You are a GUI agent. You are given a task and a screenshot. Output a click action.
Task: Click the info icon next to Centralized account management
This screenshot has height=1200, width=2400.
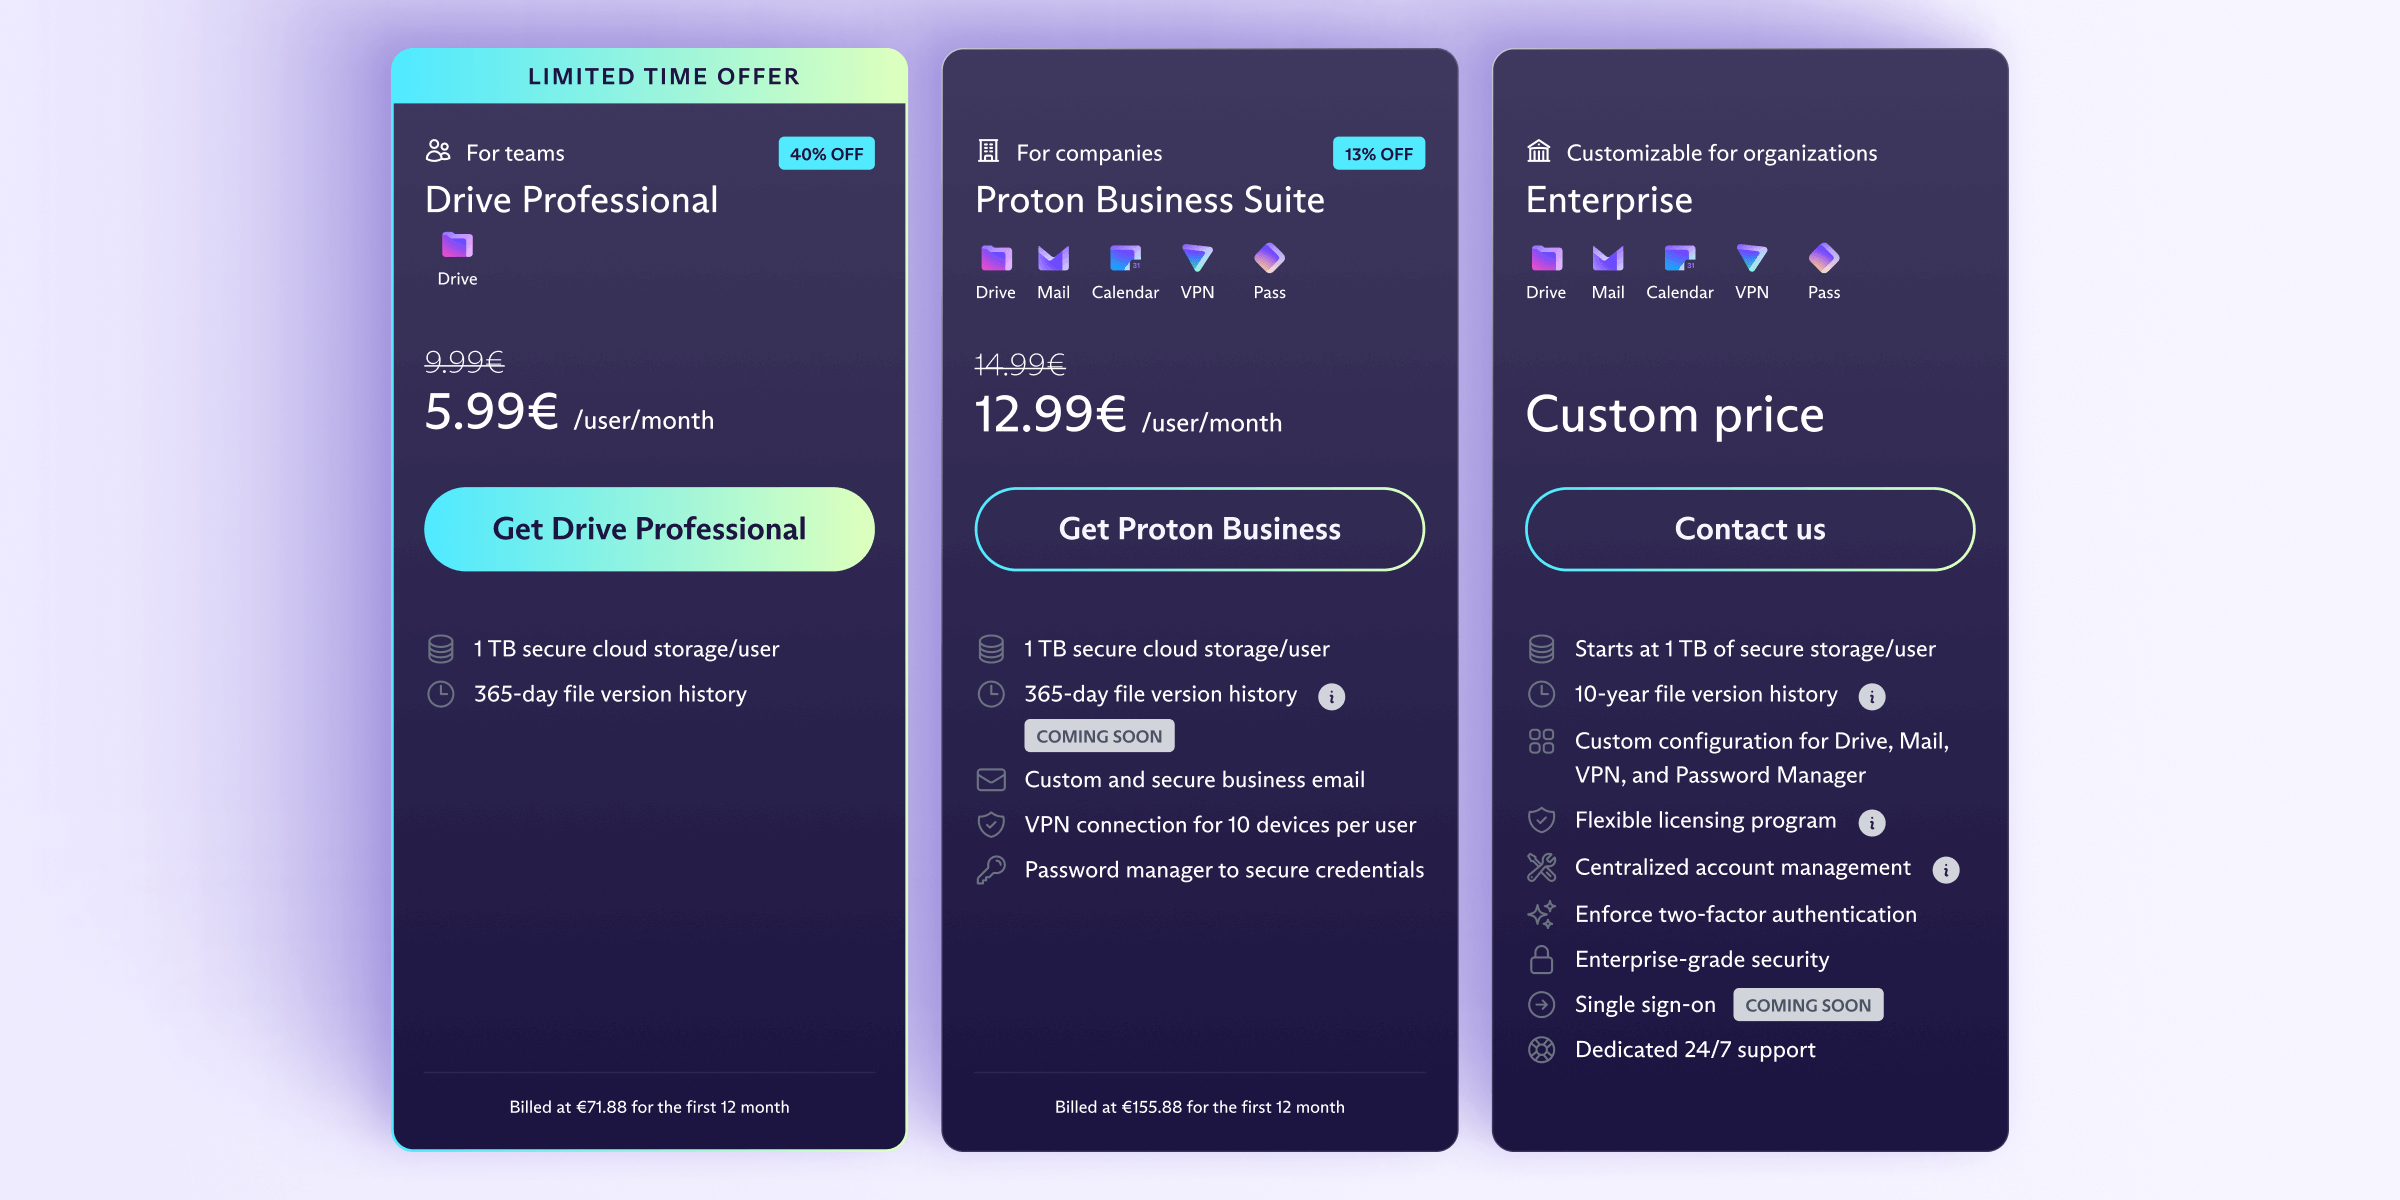click(1945, 868)
